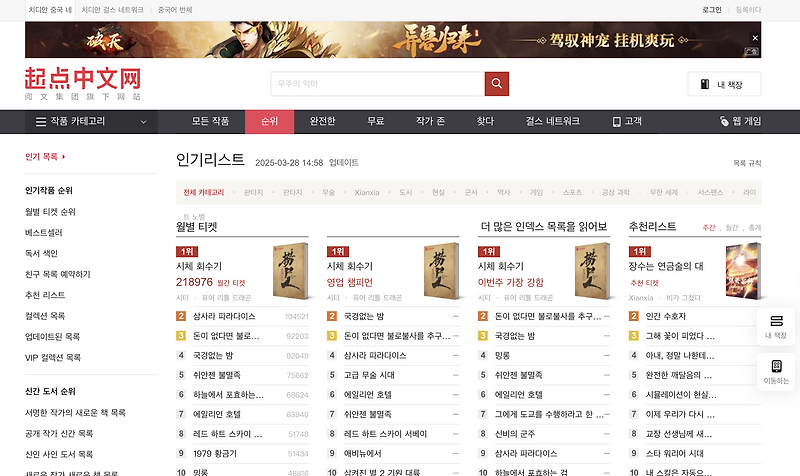This screenshot has height=476, width=800.
Task: Open 컬렉션 목록 in sidebar
Action: 45,316
